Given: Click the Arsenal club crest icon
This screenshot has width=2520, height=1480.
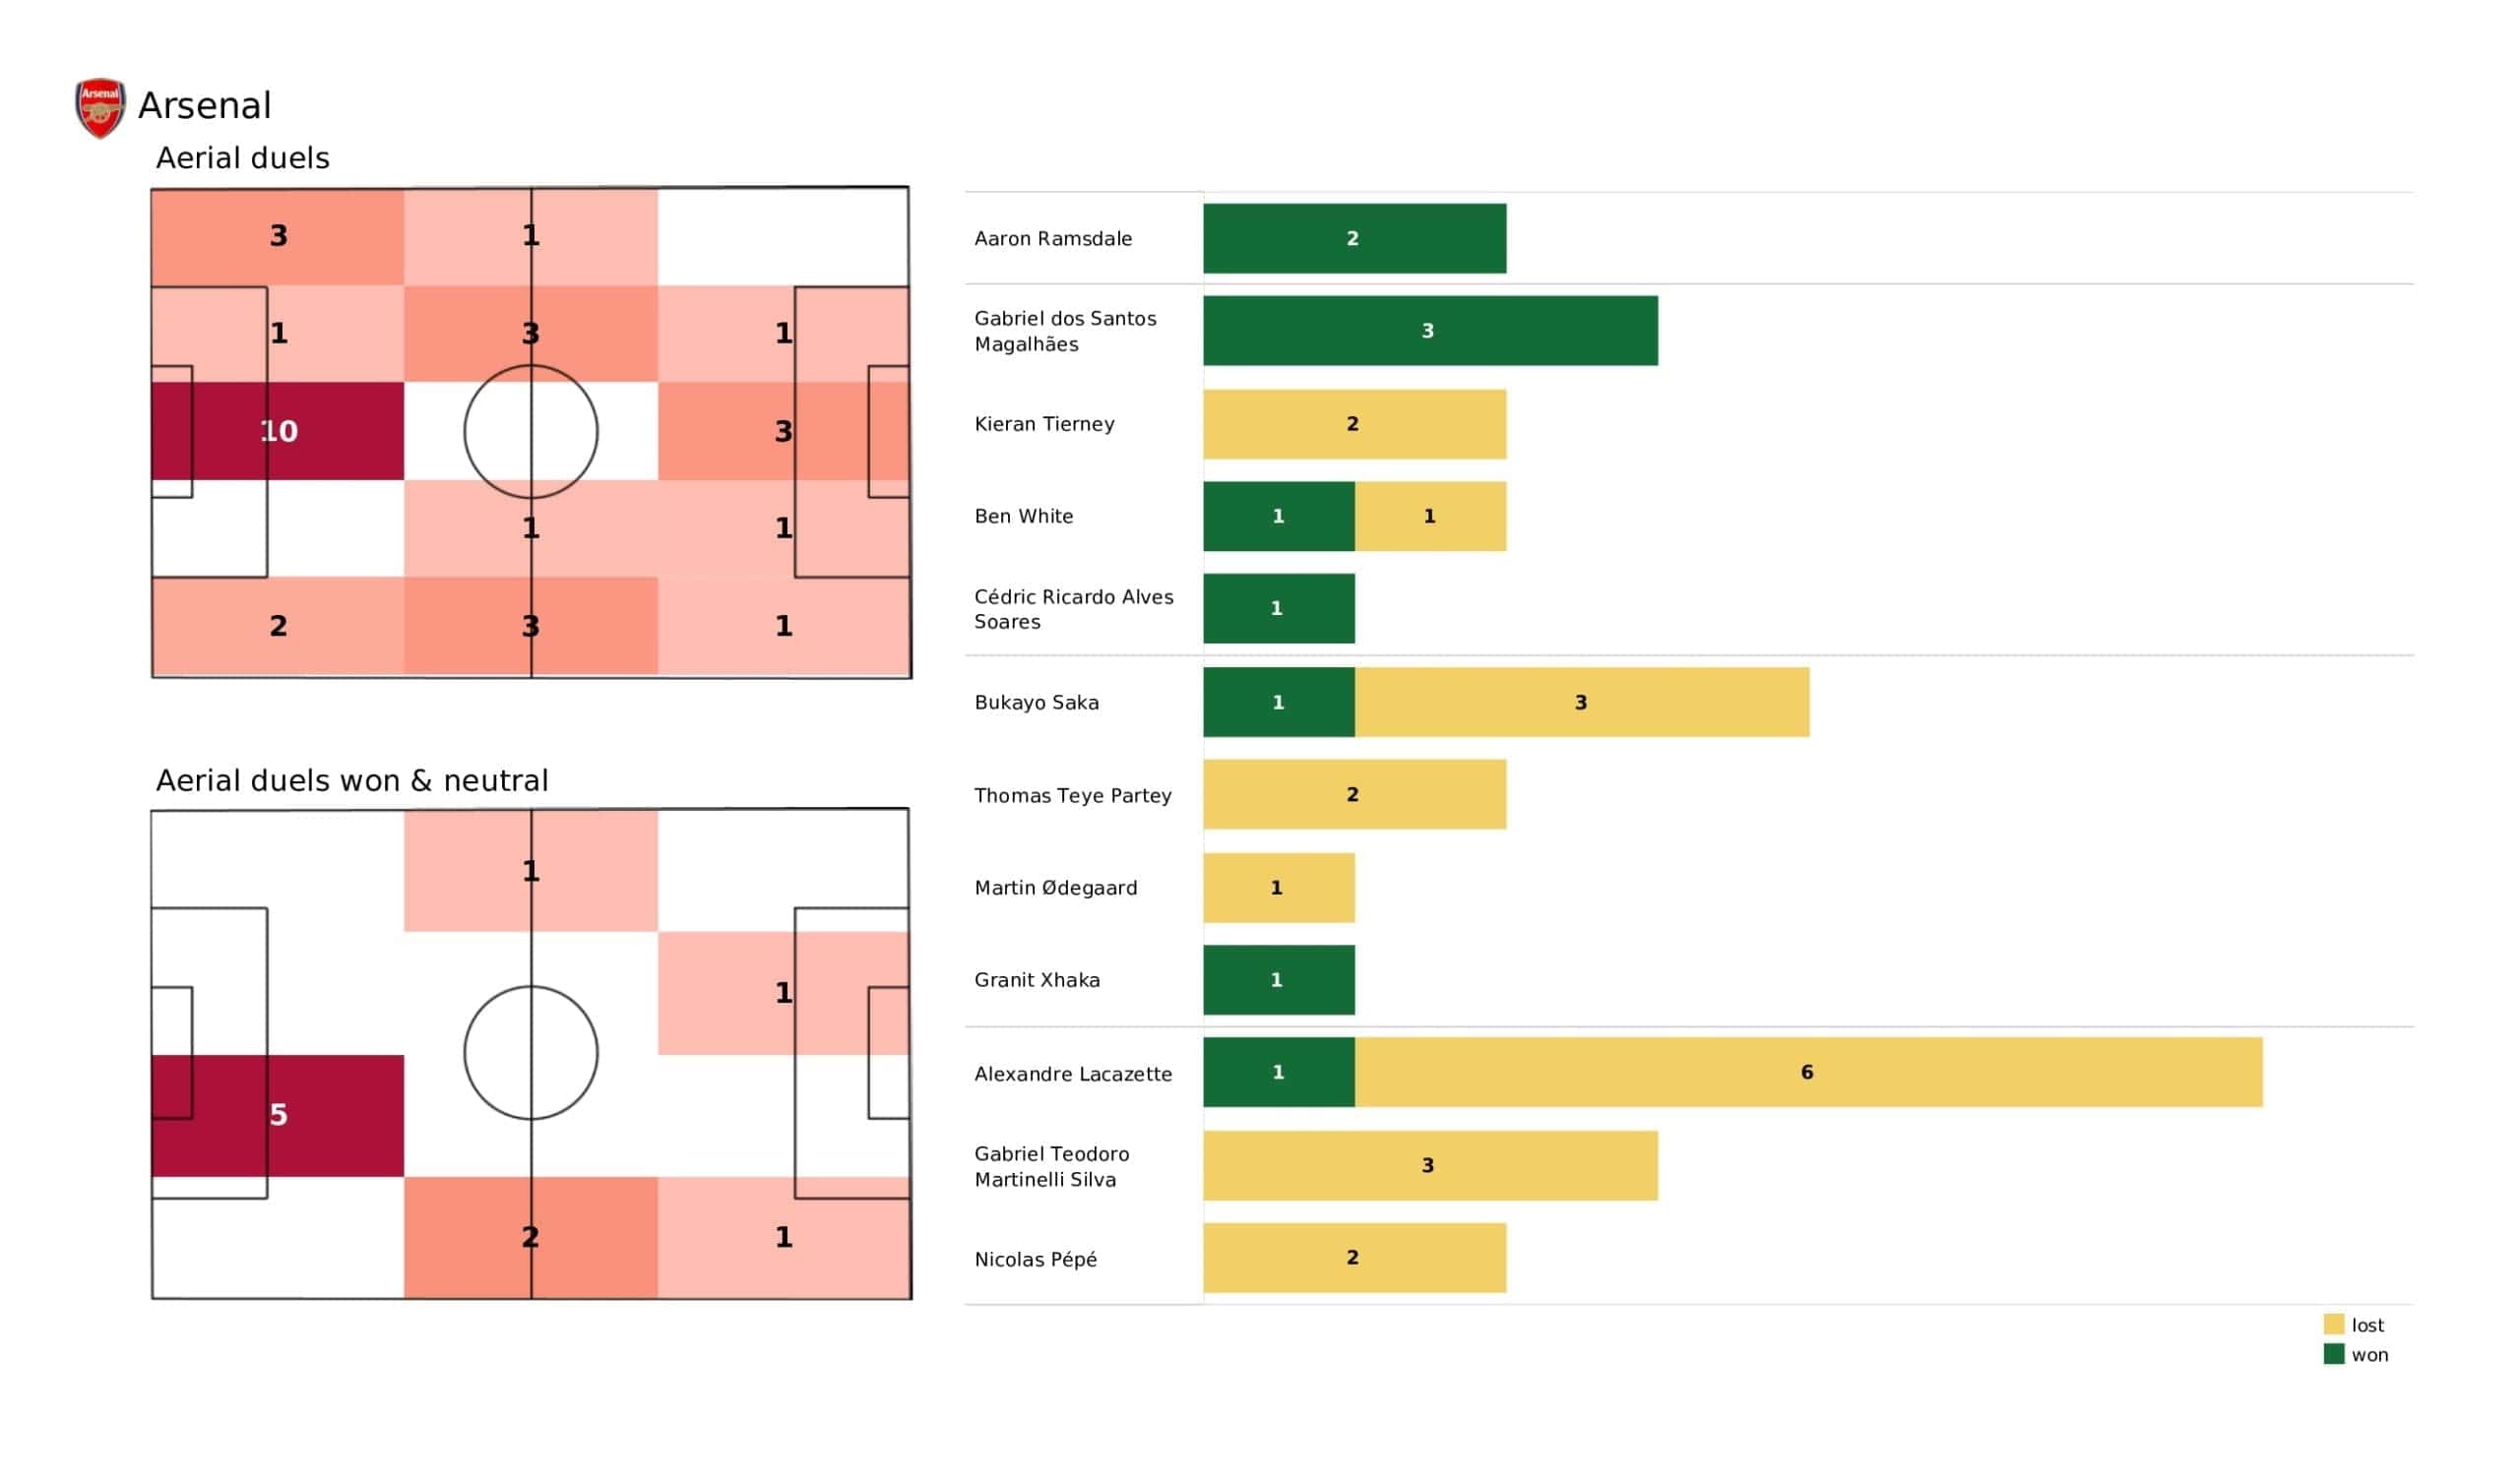Looking at the screenshot, I should pyautogui.click(x=100, y=108).
